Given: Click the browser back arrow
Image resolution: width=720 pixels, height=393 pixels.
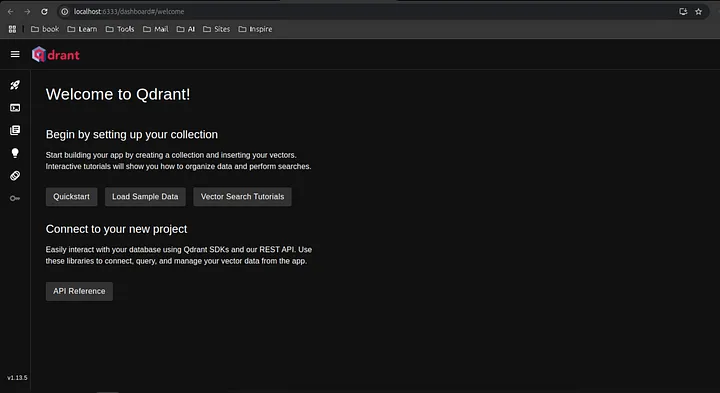Looking at the screenshot, I should (x=11, y=11).
